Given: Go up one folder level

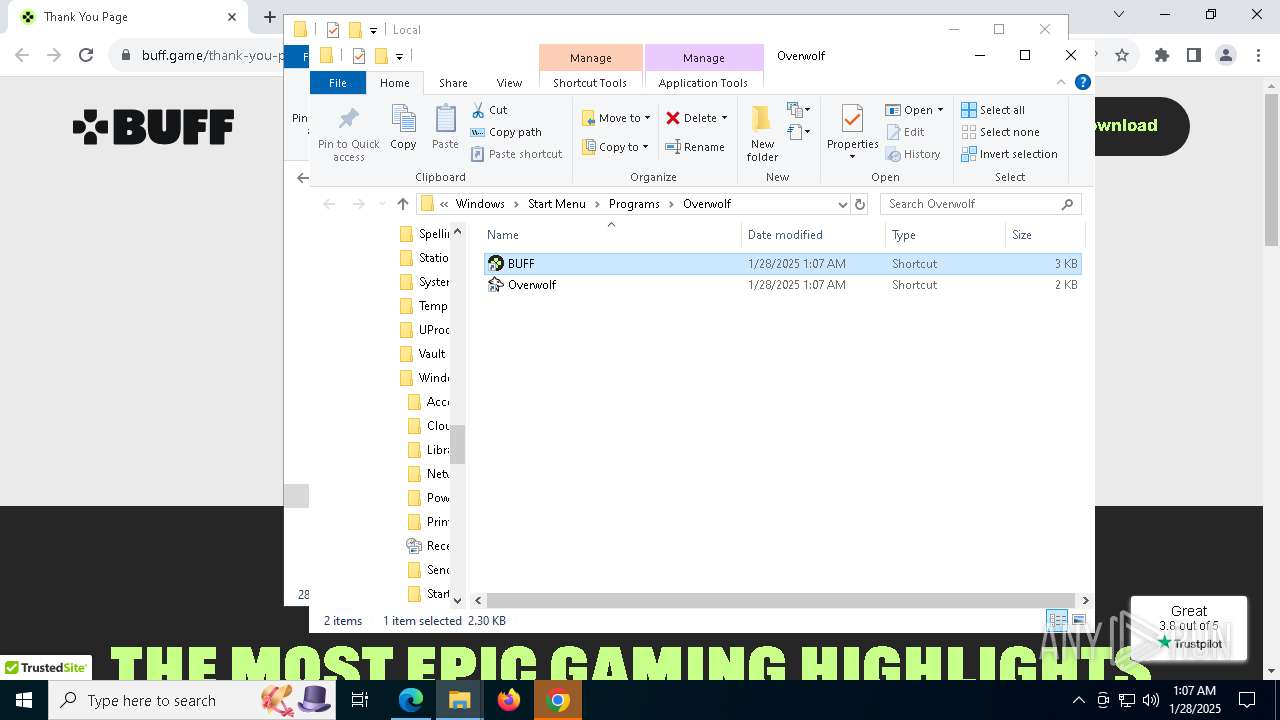Looking at the screenshot, I should tap(403, 204).
